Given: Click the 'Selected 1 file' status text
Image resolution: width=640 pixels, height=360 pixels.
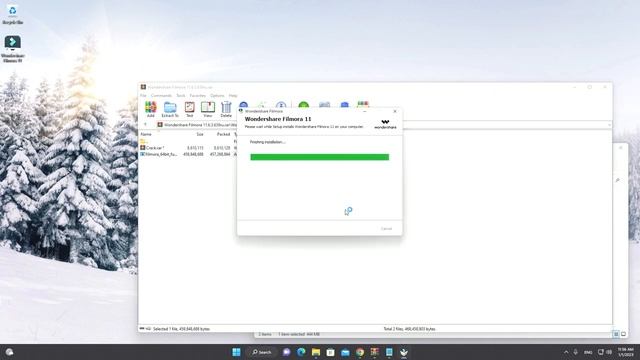Looking at the screenshot, I should (181, 329).
